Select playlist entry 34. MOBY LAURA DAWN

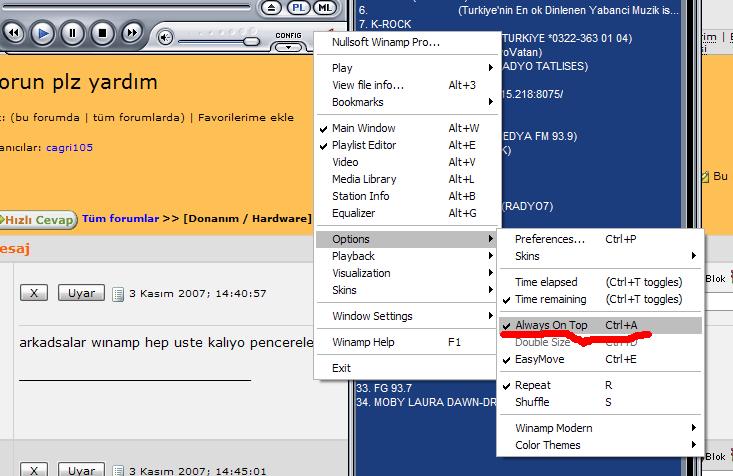coord(426,402)
